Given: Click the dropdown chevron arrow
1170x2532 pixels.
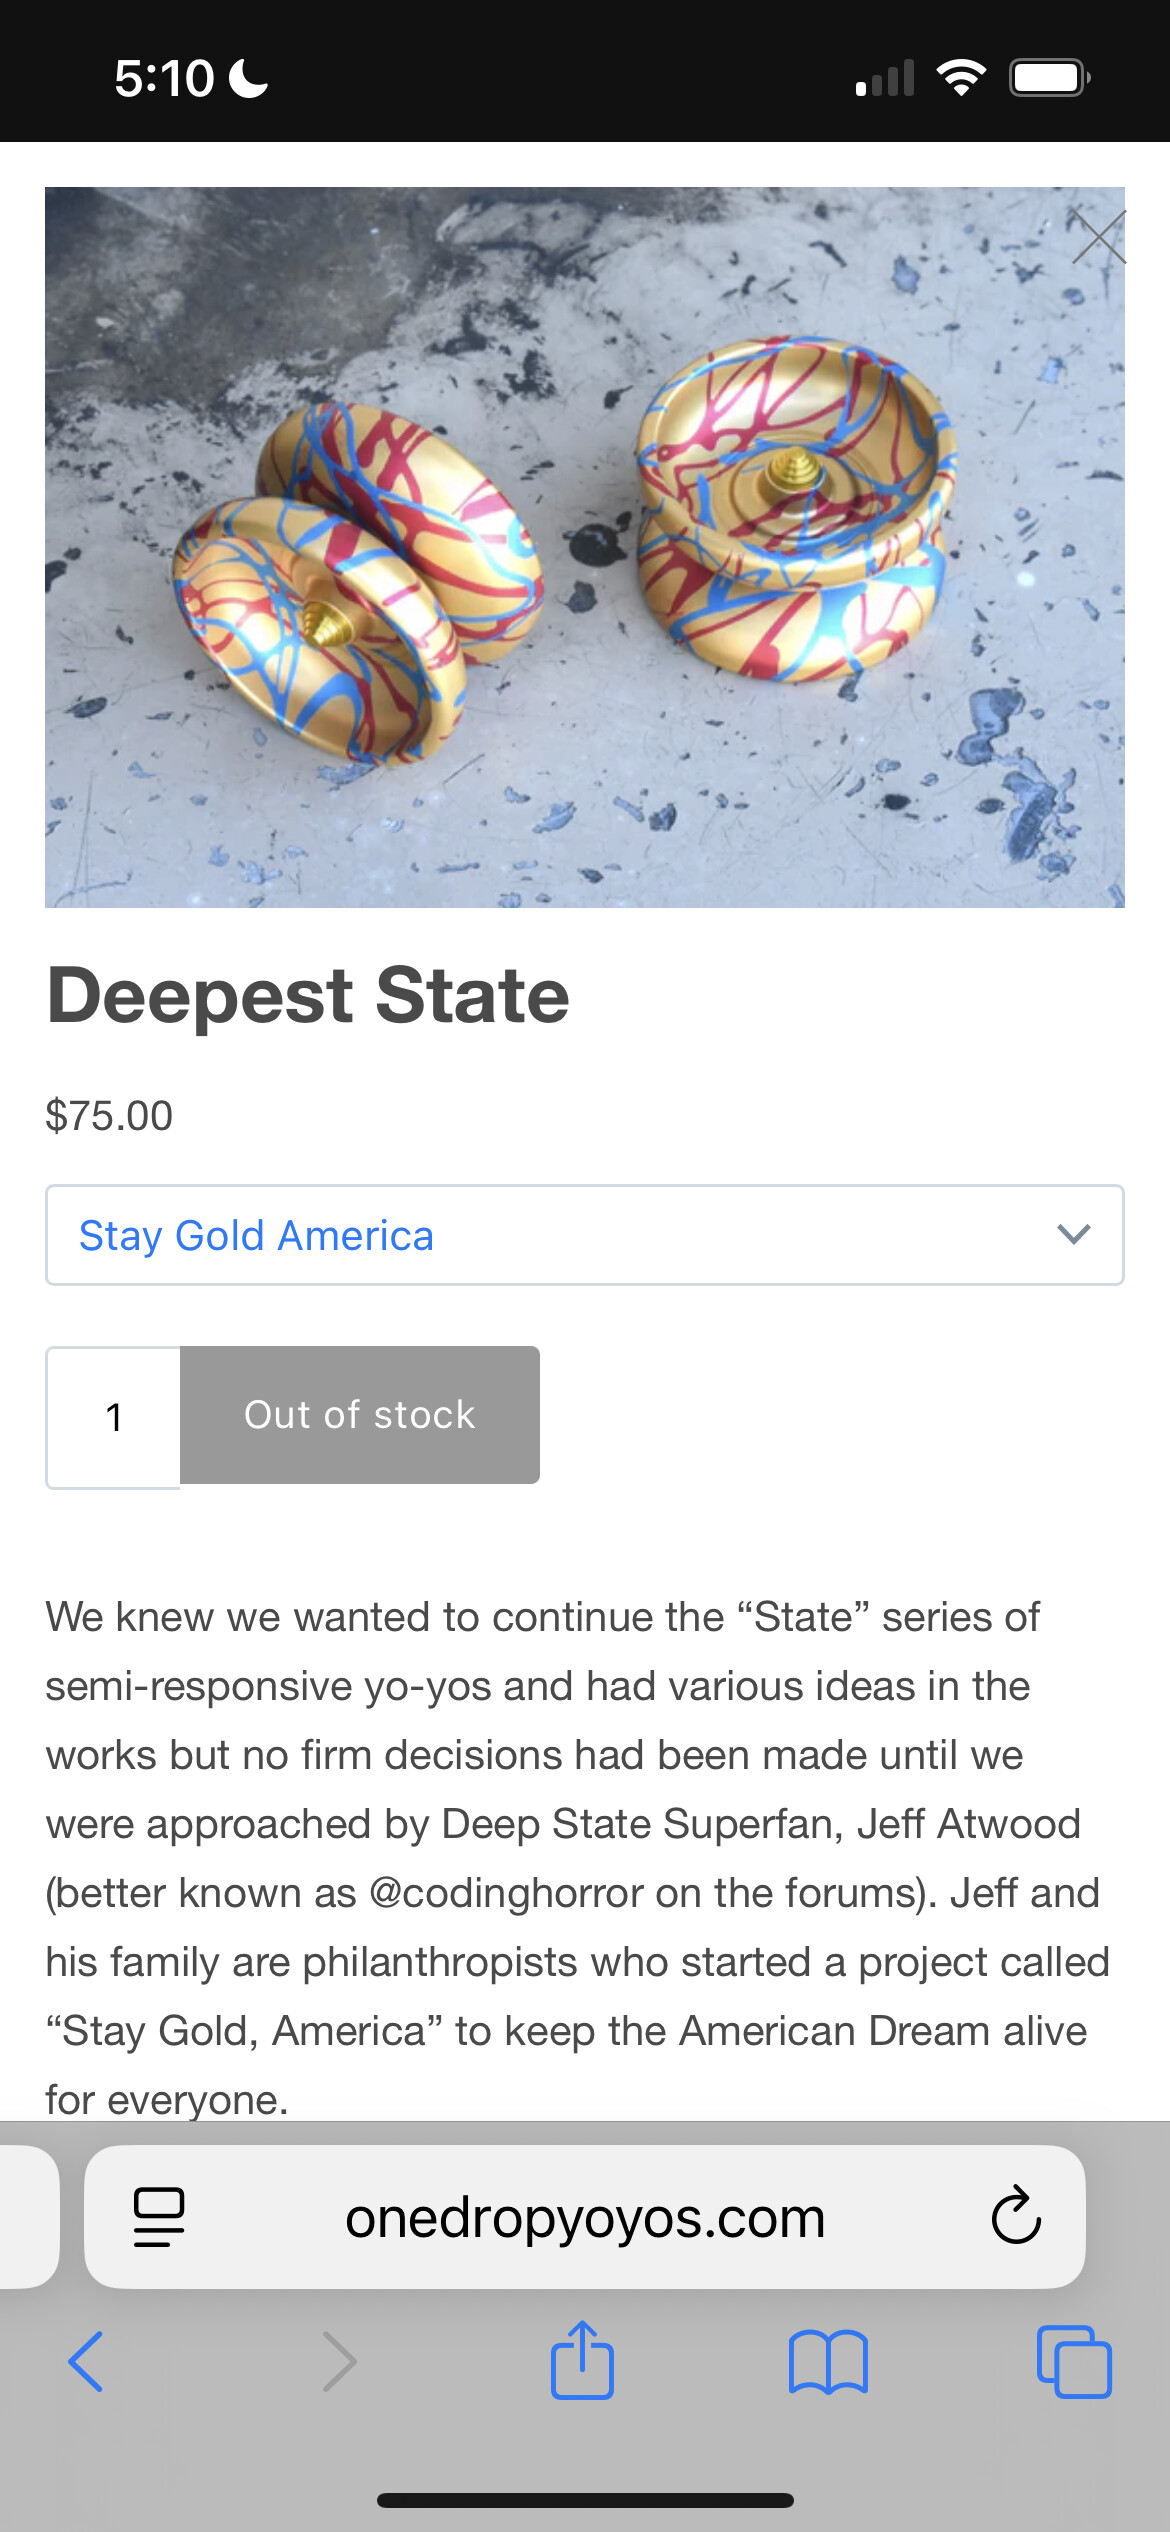Looking at the screenshot, I should [x=1073, y=1235].
